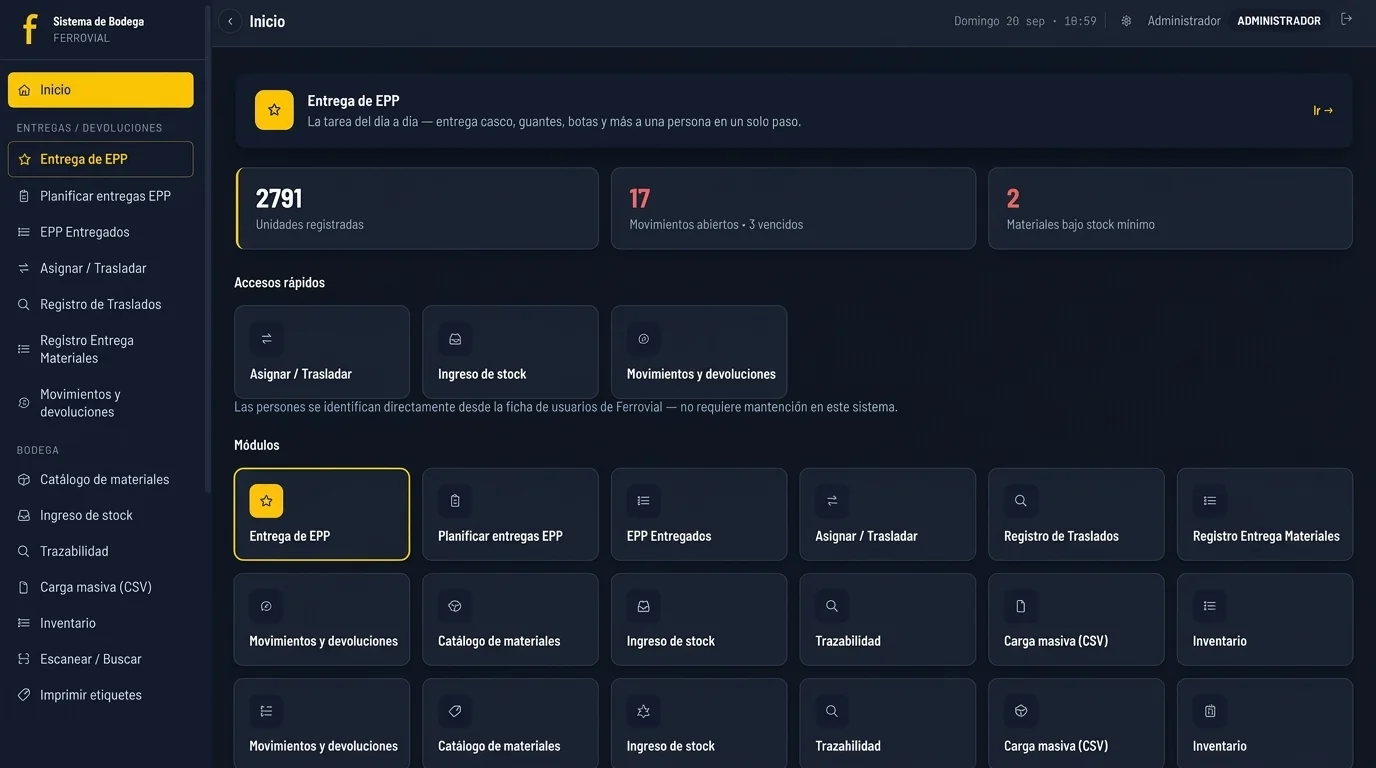Click star icon in Entrega de EPP banner
This screenshot has width=1376, height=768.
(274, 110)
